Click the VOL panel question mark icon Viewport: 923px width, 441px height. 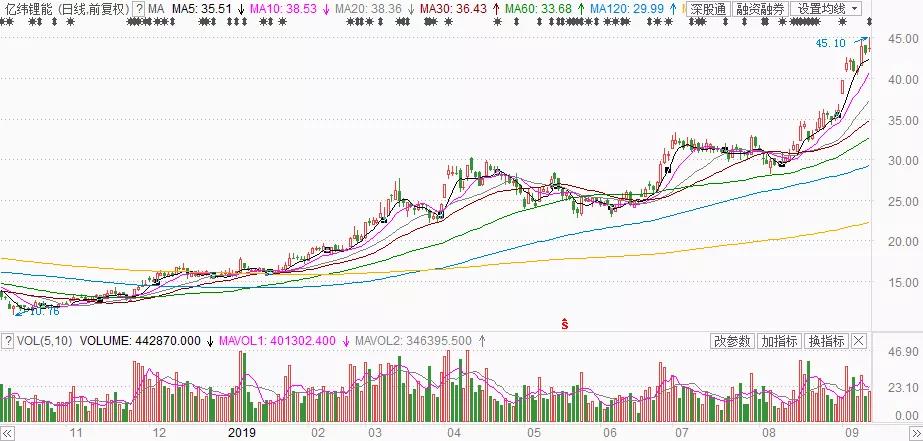point(7,341)
